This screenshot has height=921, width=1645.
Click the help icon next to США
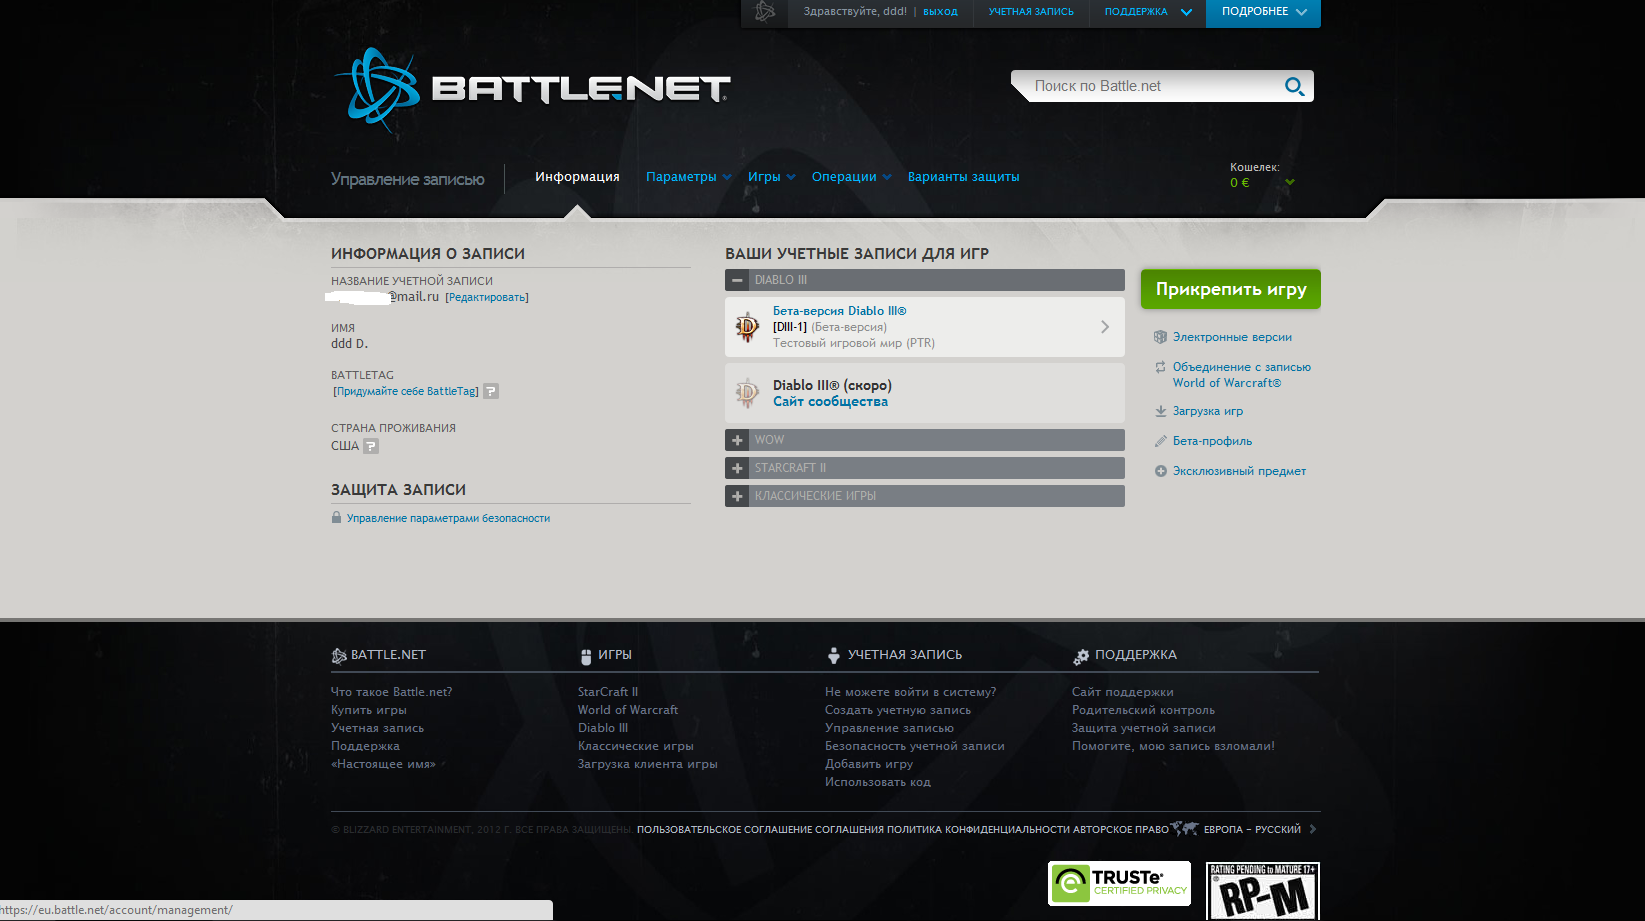[371, 446]
